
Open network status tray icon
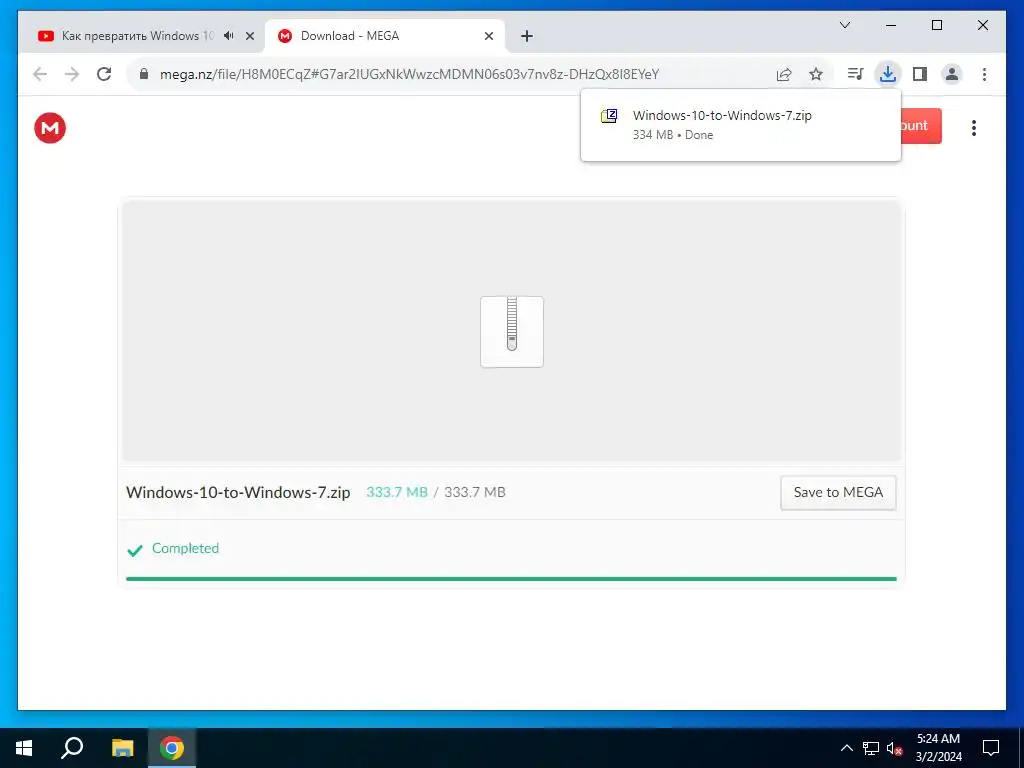pyautogui.click(x=871, y=748)
